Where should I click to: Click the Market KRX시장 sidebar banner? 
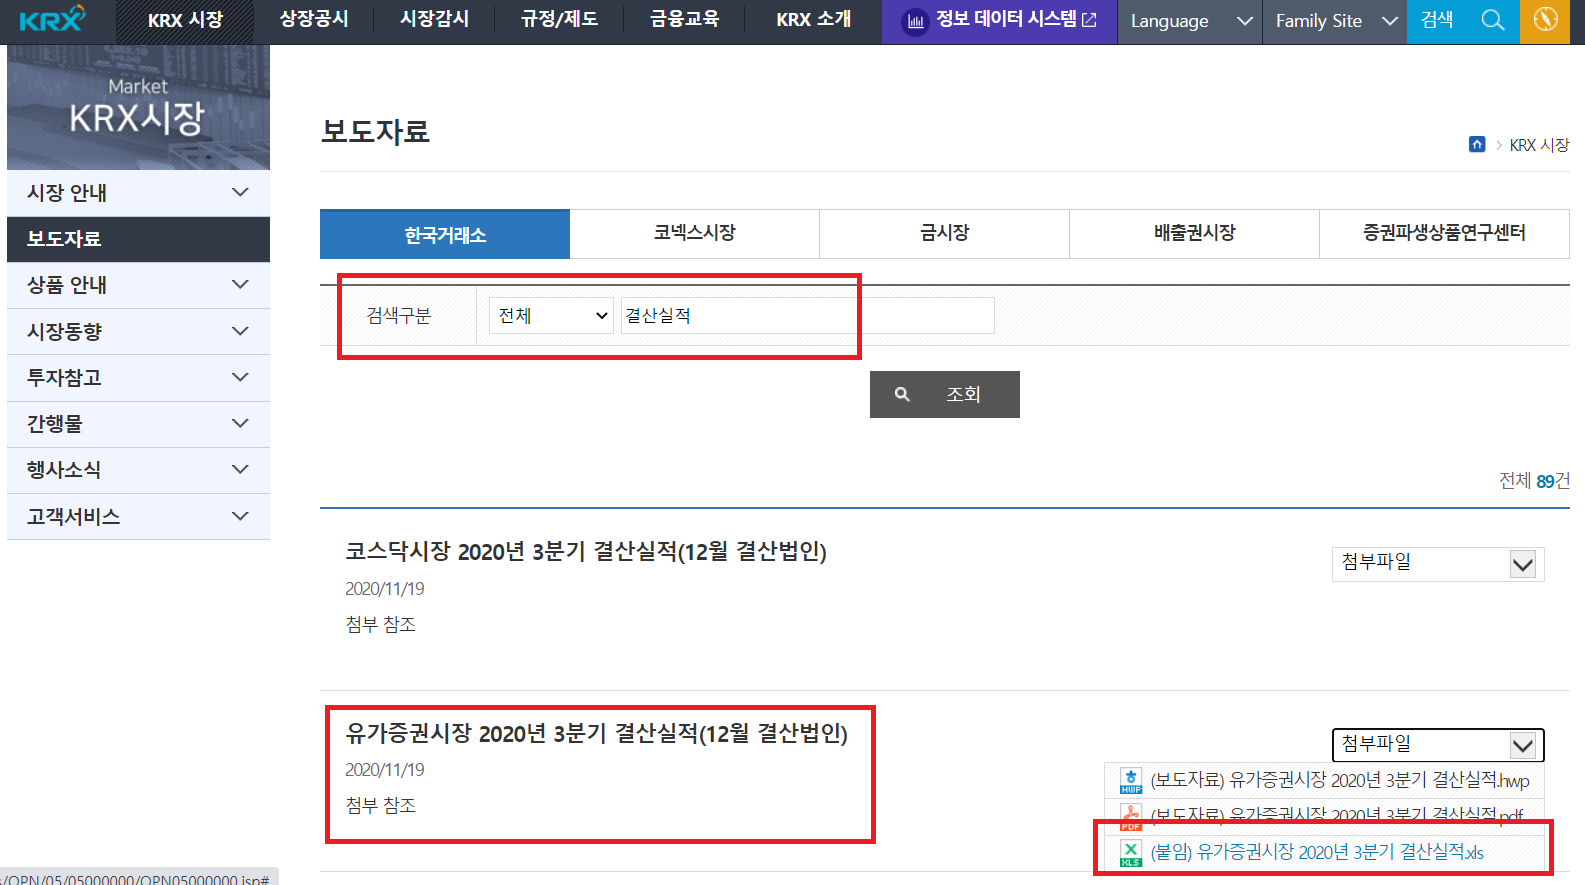click(x=138, y=107)
